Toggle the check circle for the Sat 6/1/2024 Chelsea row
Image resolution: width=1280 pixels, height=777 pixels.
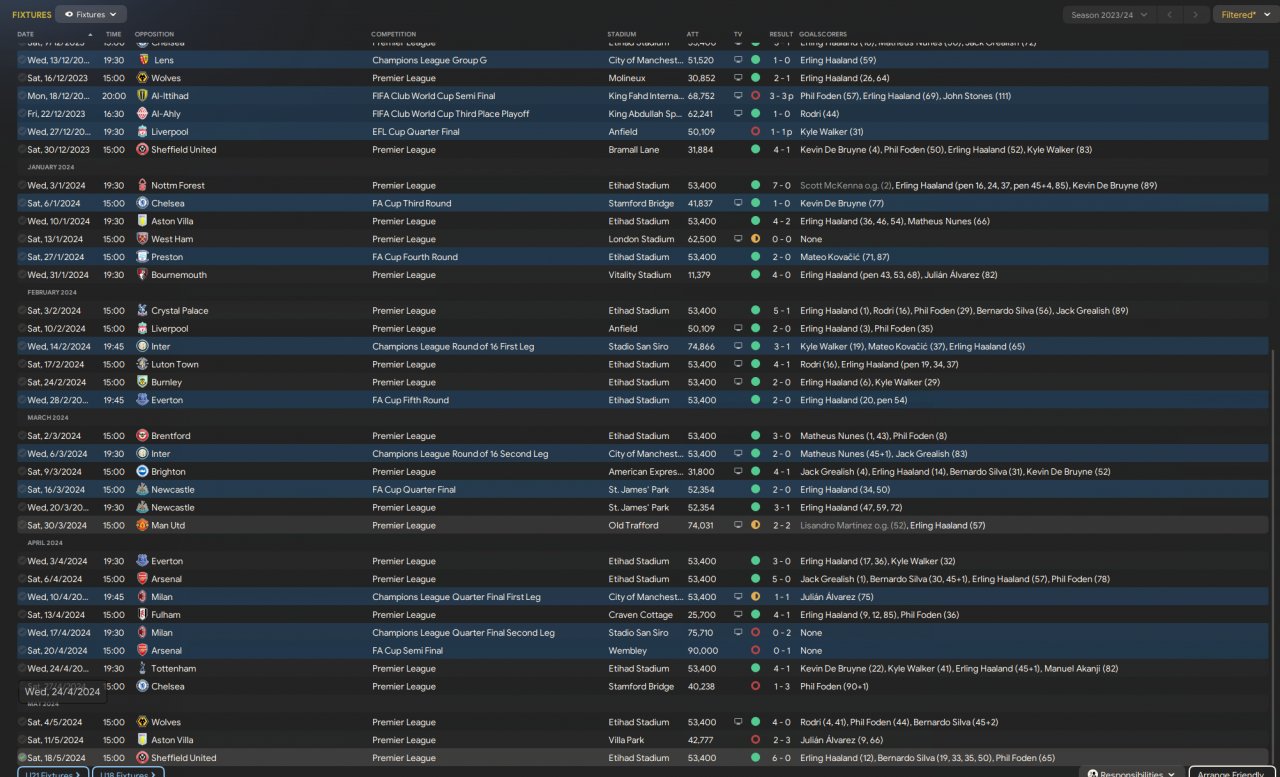tap(22, 203)
